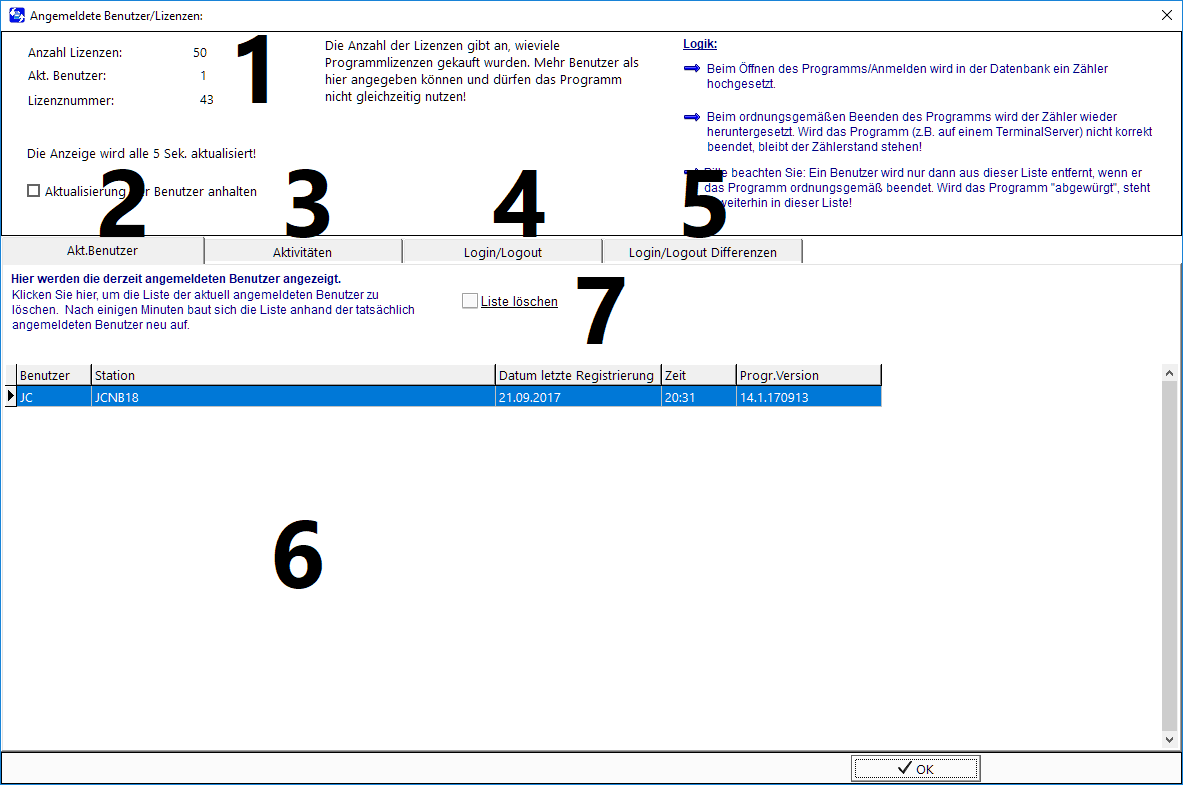The width and height of the screenshot is (1183, 785).
Task: Click date cell '21.09.2017'
Action: click(x=578, y=397)
